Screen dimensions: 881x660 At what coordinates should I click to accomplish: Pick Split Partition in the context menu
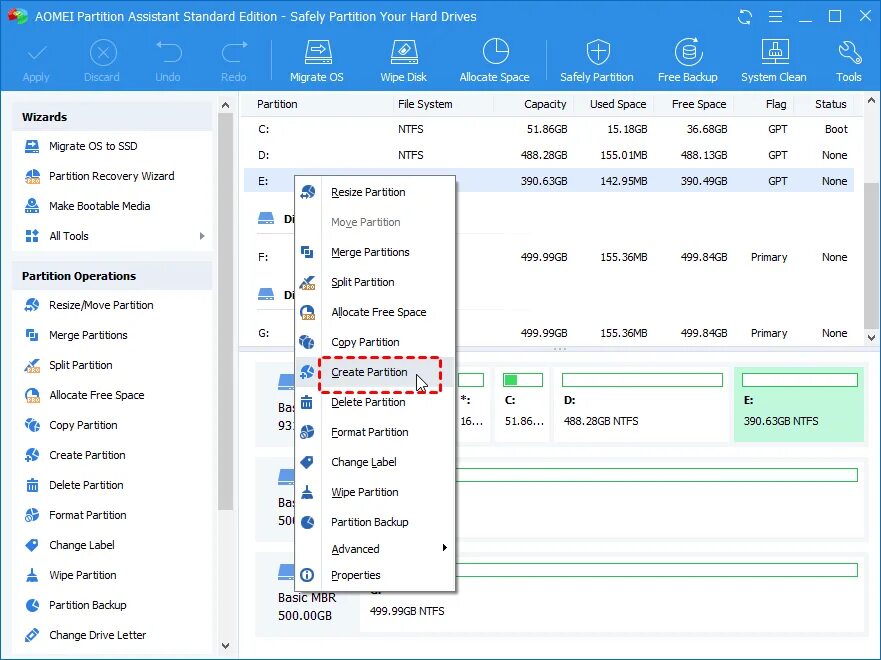tap(375, 282)
